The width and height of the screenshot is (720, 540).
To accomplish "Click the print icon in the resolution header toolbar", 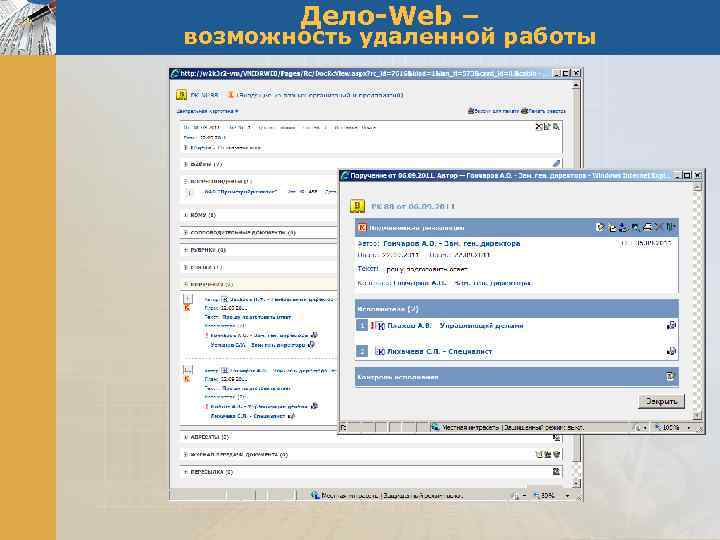I will click(x=647, y=227).
